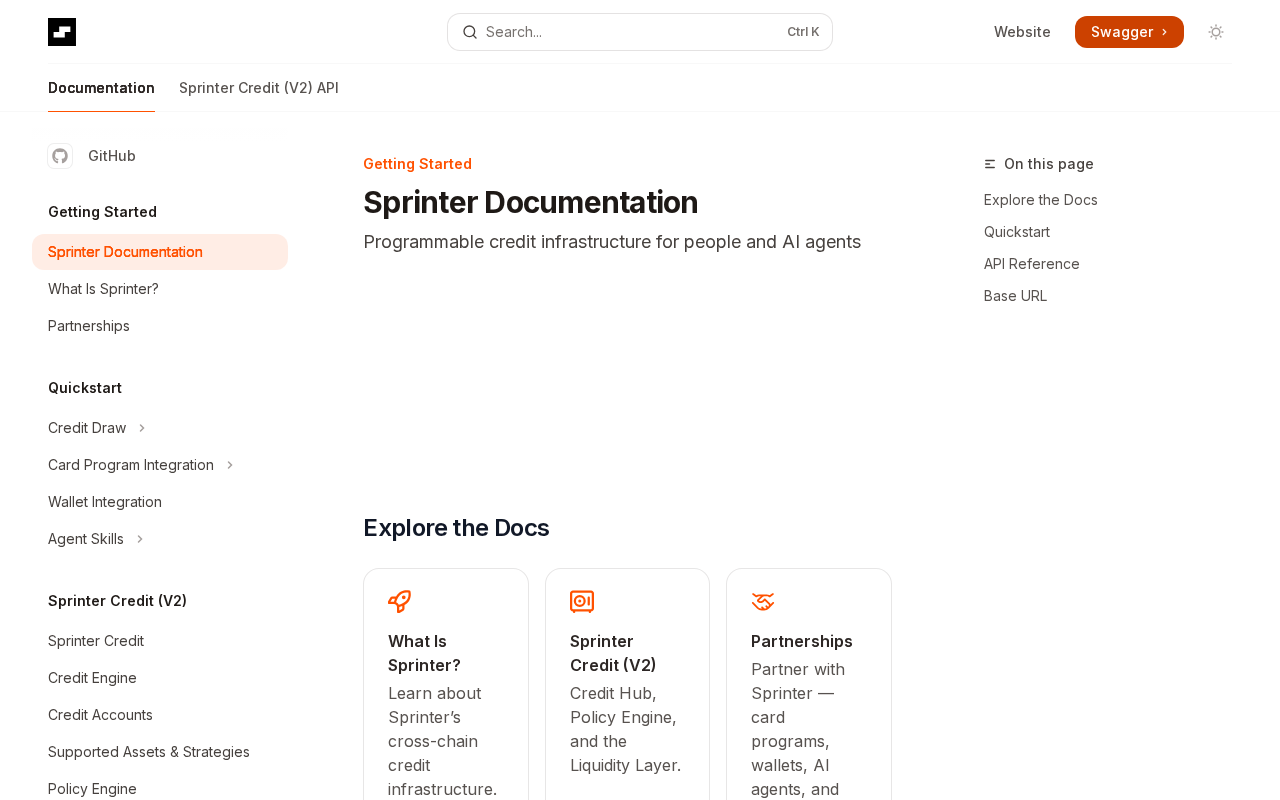Open the Website link in header

point(1022,32)
